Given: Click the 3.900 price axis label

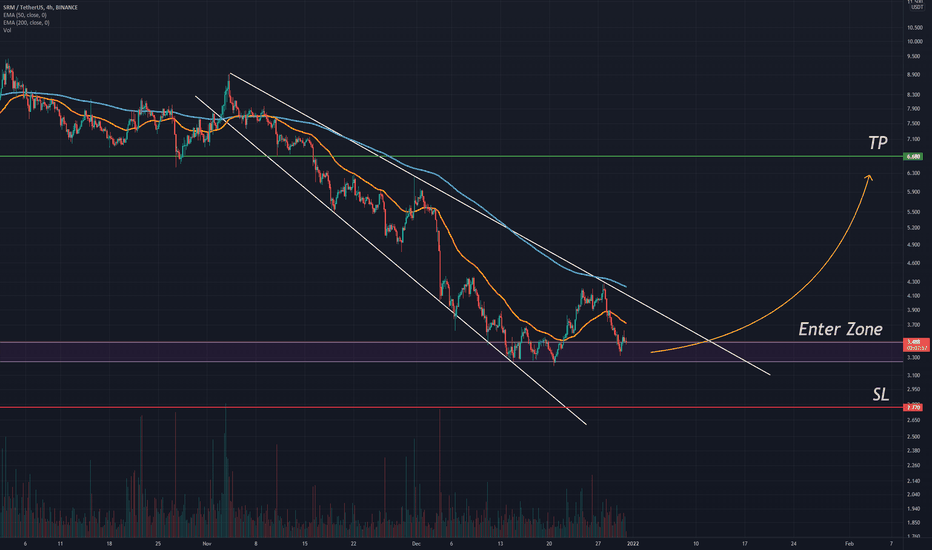Looking at the screenshot, I should 915,310.
